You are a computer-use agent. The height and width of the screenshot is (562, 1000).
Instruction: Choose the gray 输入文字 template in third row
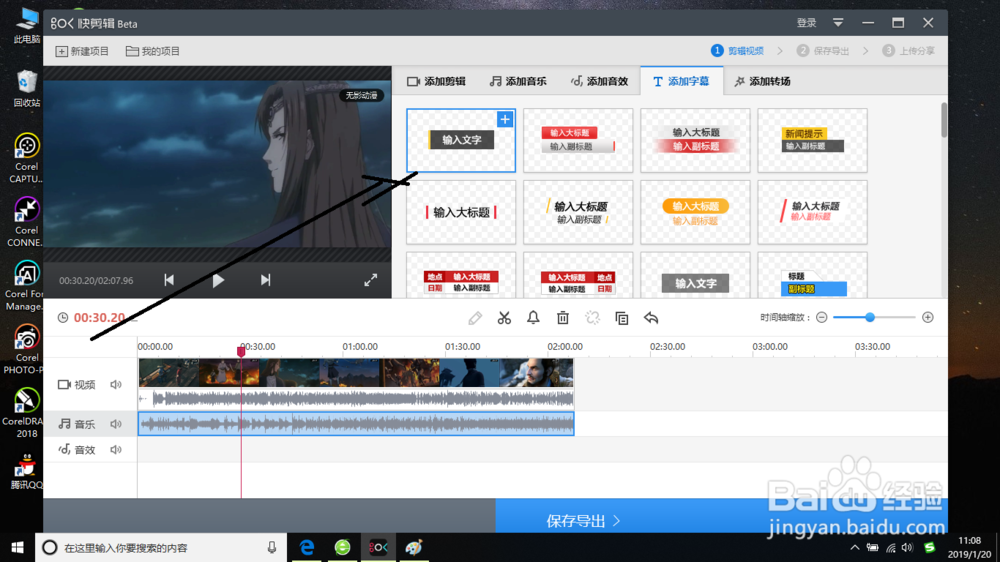[x=695, y=276]
